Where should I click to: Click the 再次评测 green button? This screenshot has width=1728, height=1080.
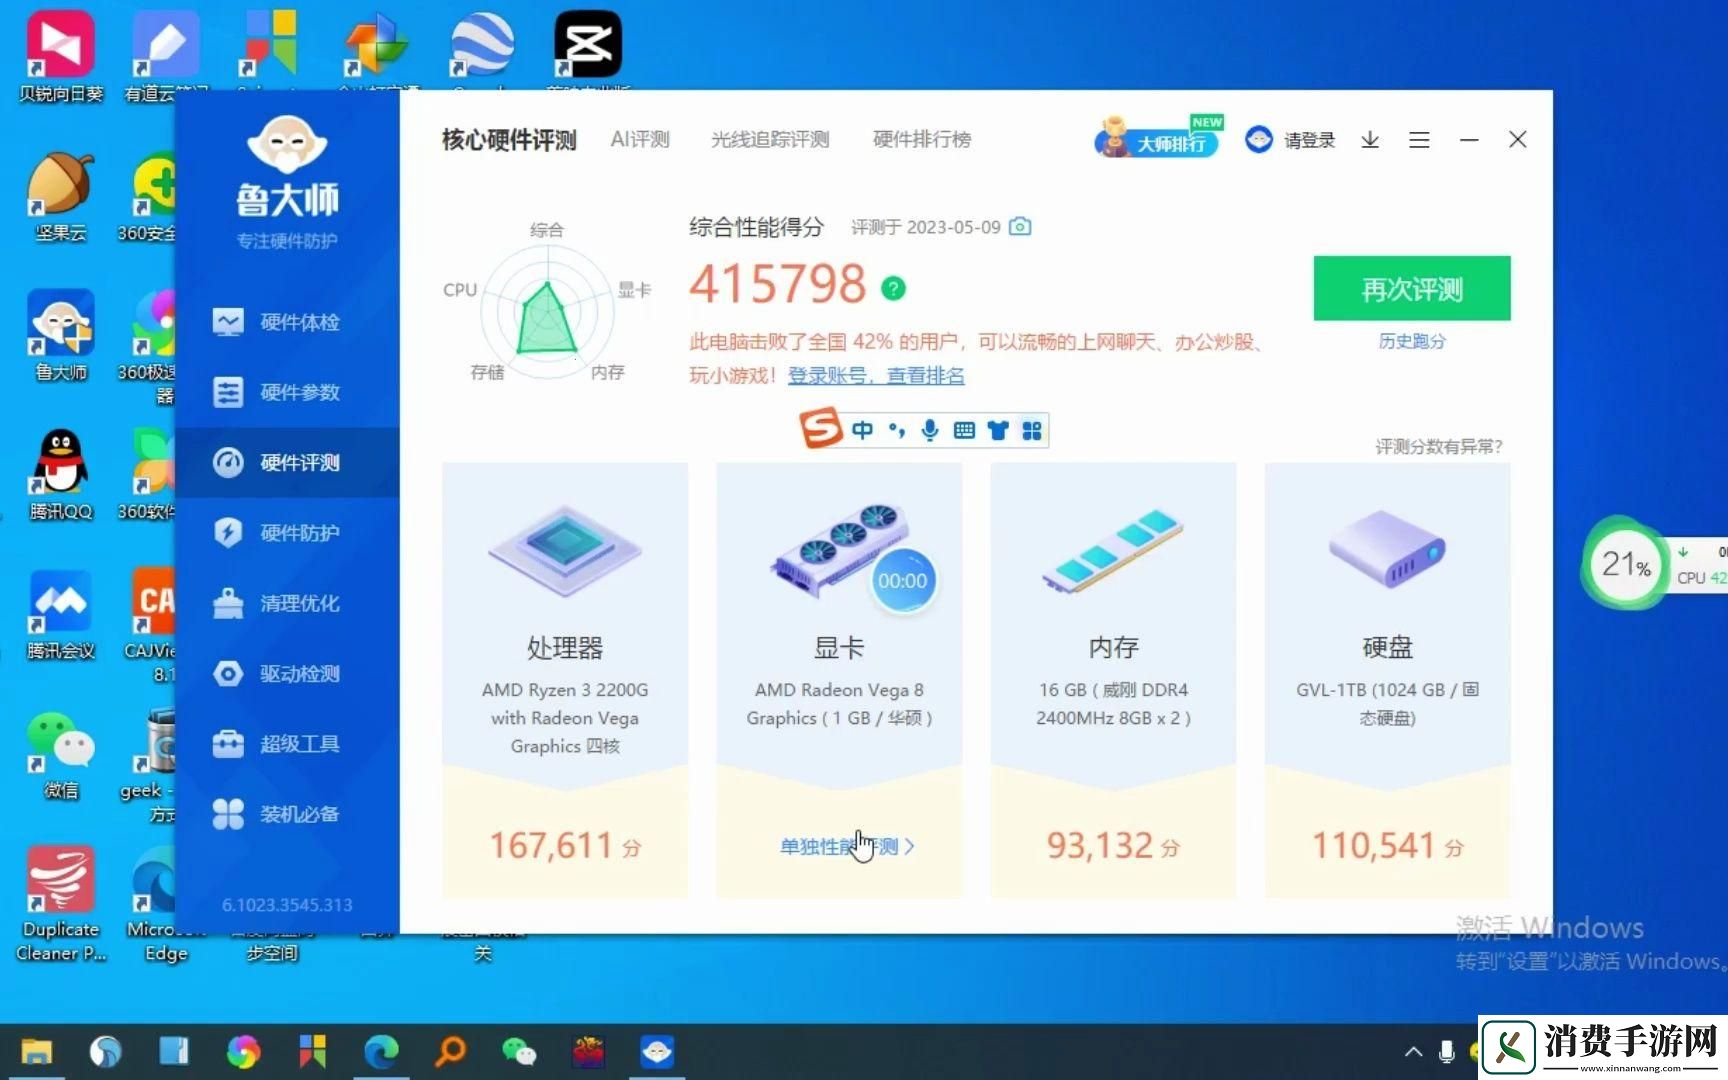(1411, 289)
